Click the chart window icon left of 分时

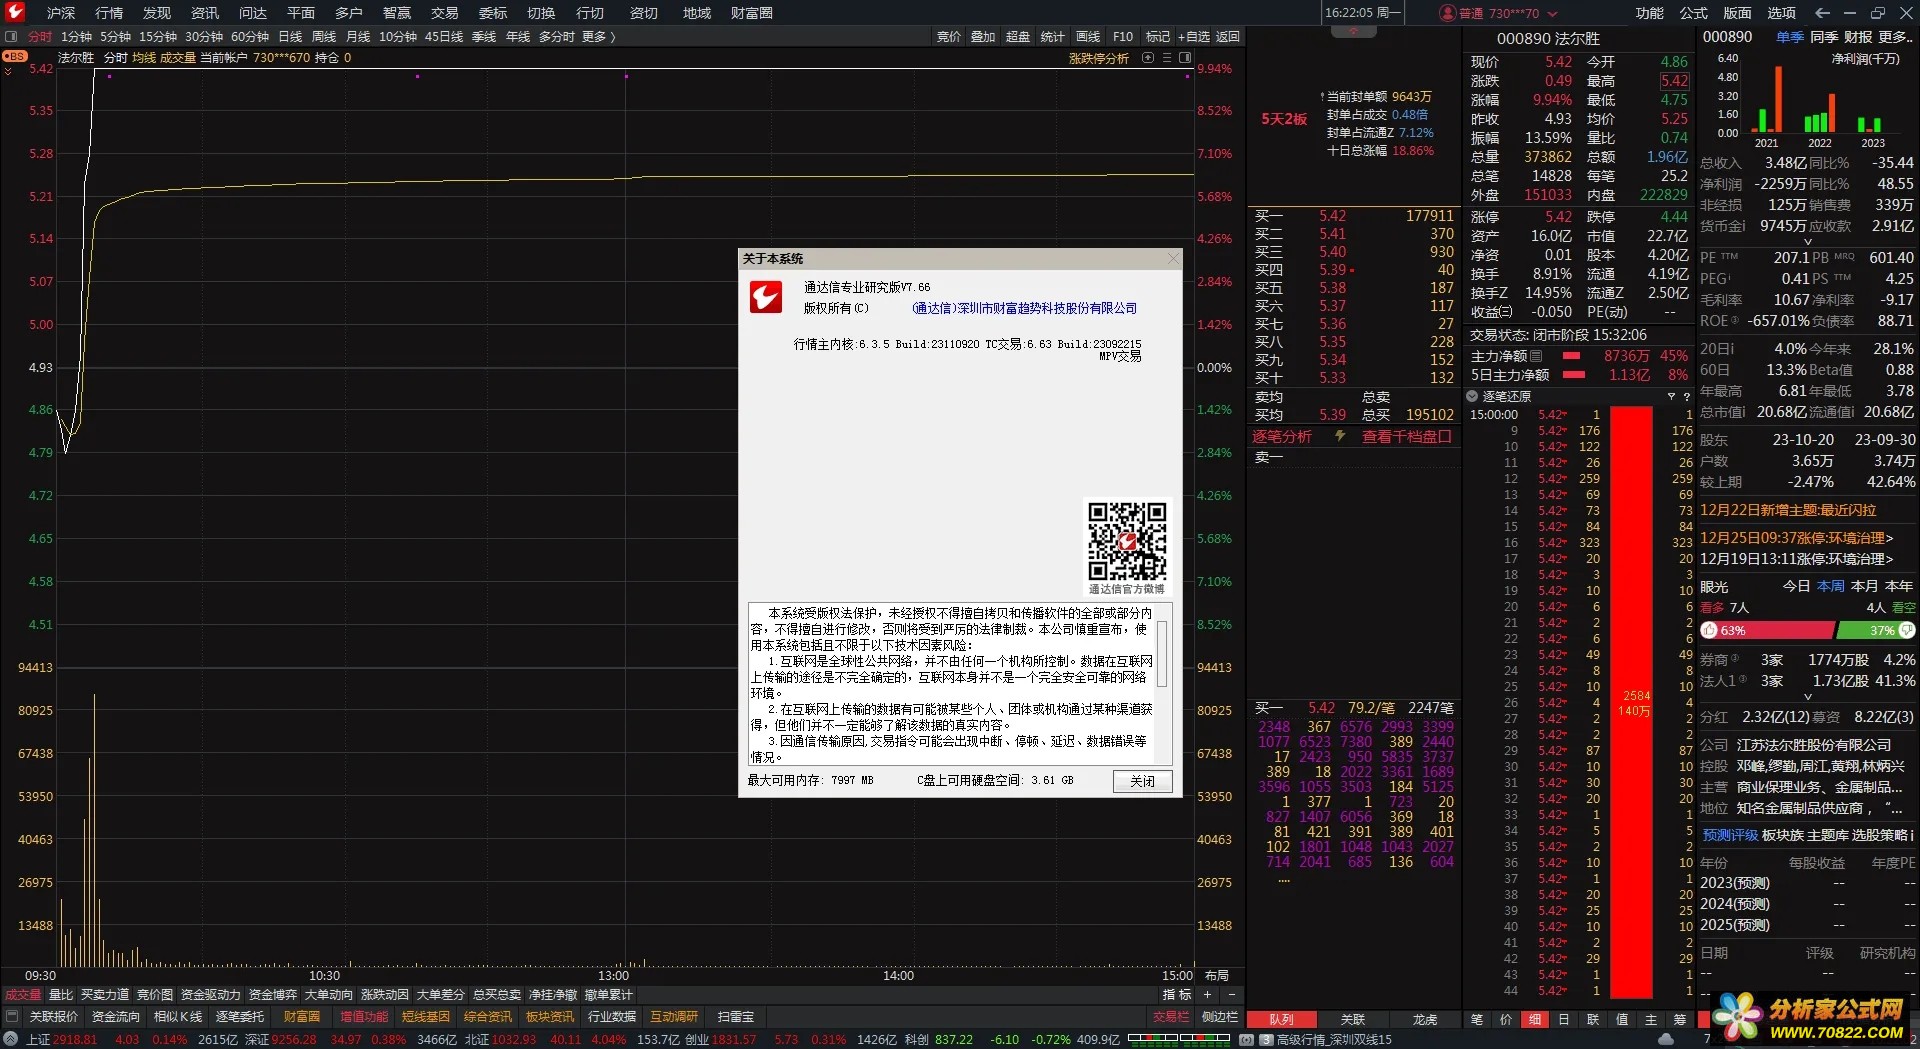12,36
